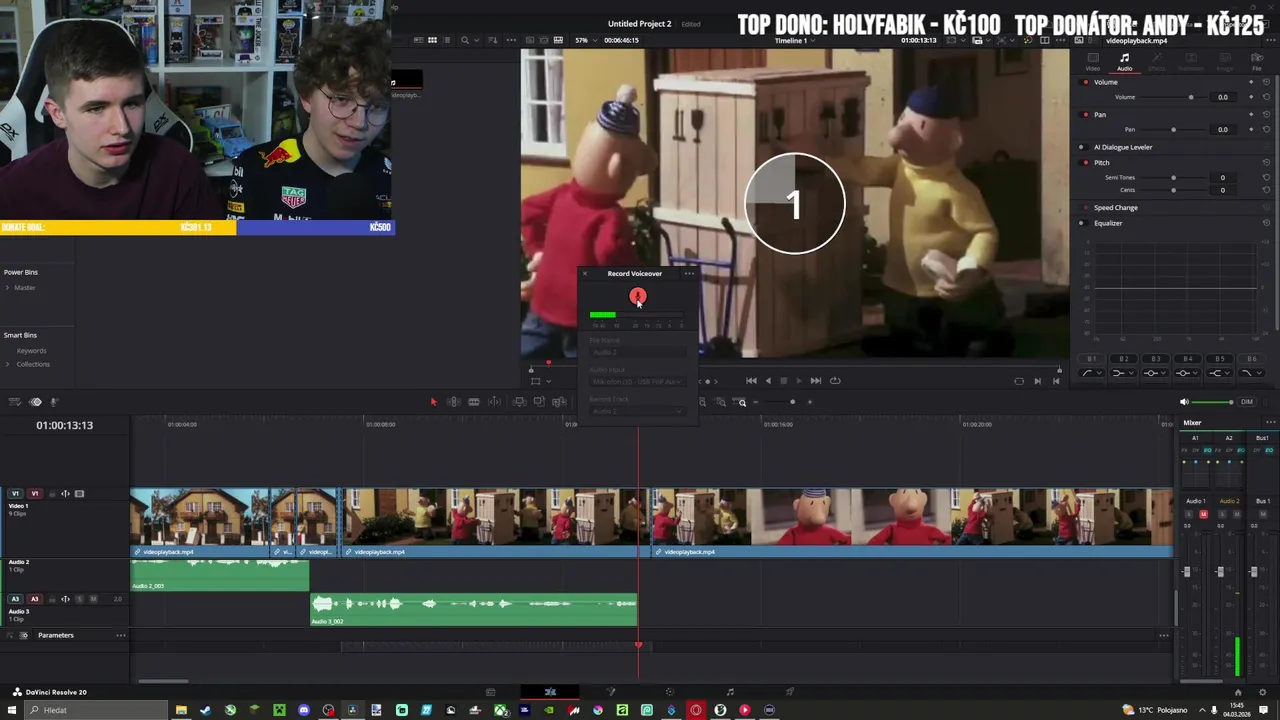Add keyframe for Pan section

pyautogui.click(x=1251, y=114)
